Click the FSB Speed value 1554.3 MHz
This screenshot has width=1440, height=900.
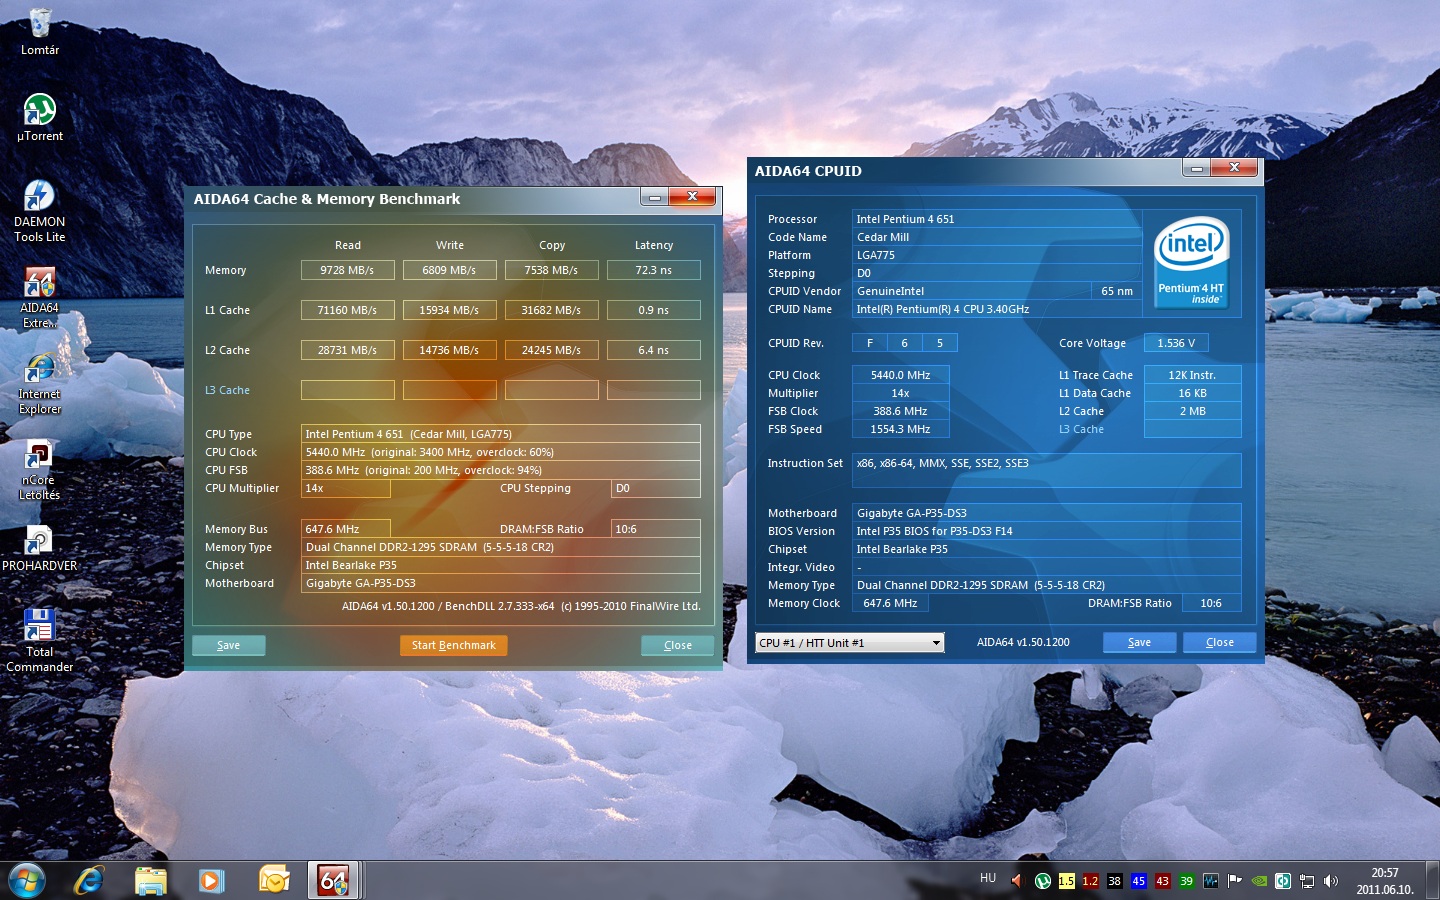tap(901, 429)
